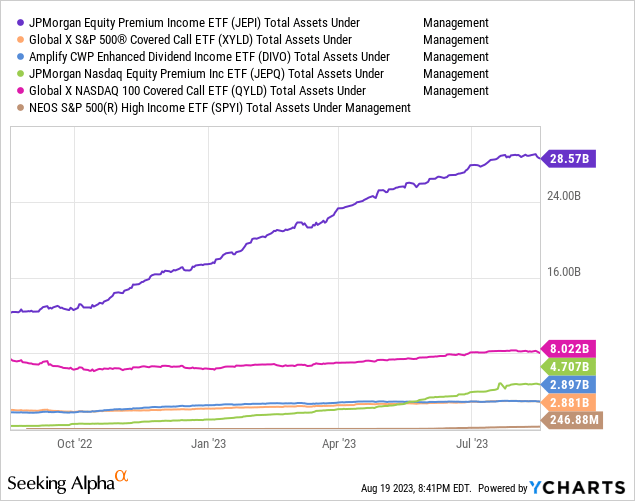This screenshot has height=501, width=635.
Task: Click the orange XYLD legend dot
Action: (x=21, y=39)
